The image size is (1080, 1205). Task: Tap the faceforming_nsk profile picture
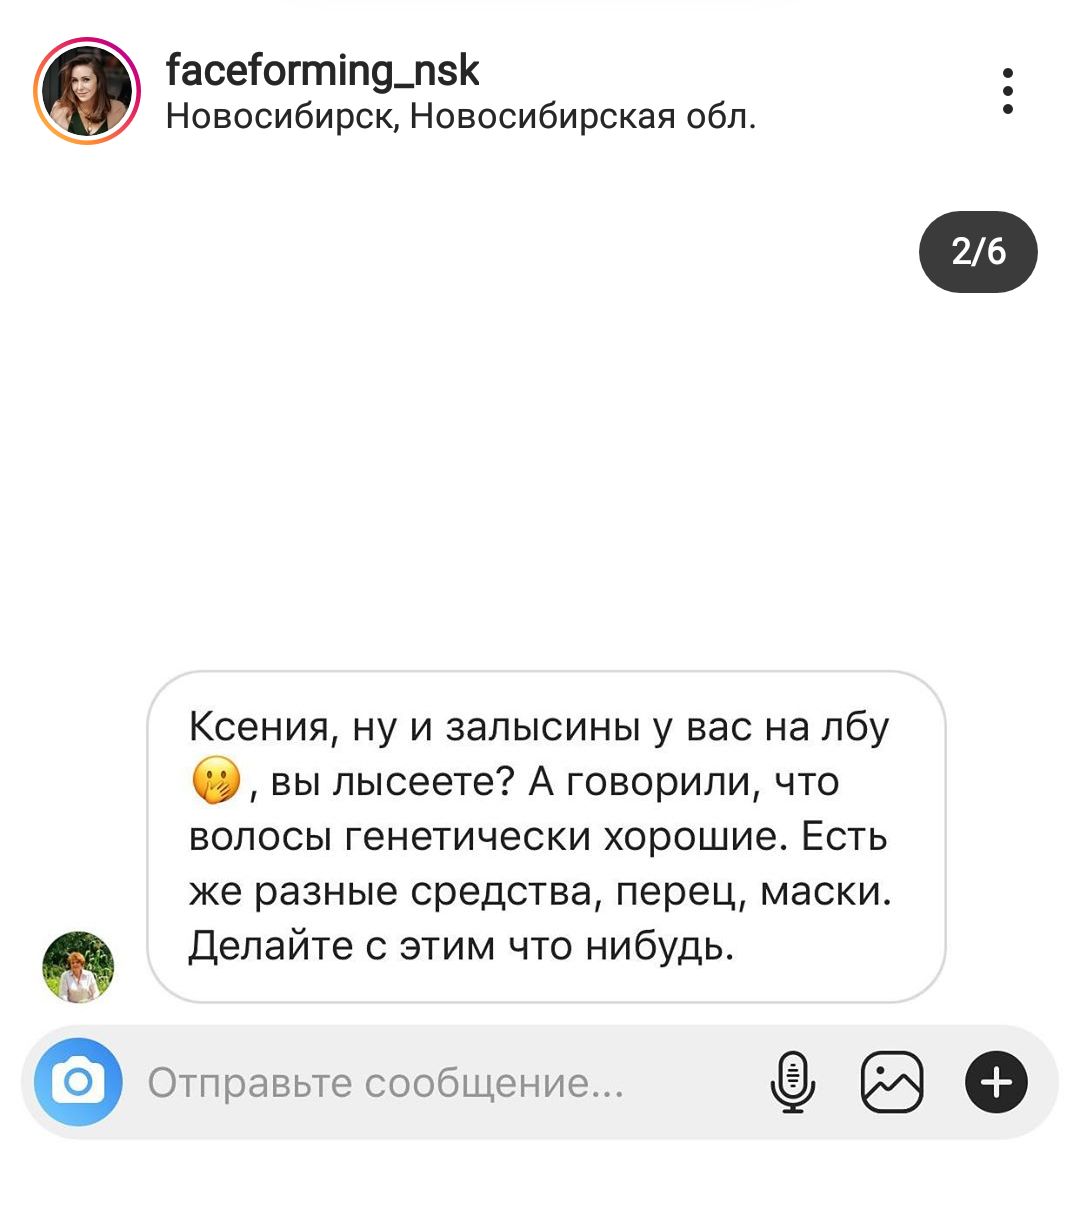(87, 91)
